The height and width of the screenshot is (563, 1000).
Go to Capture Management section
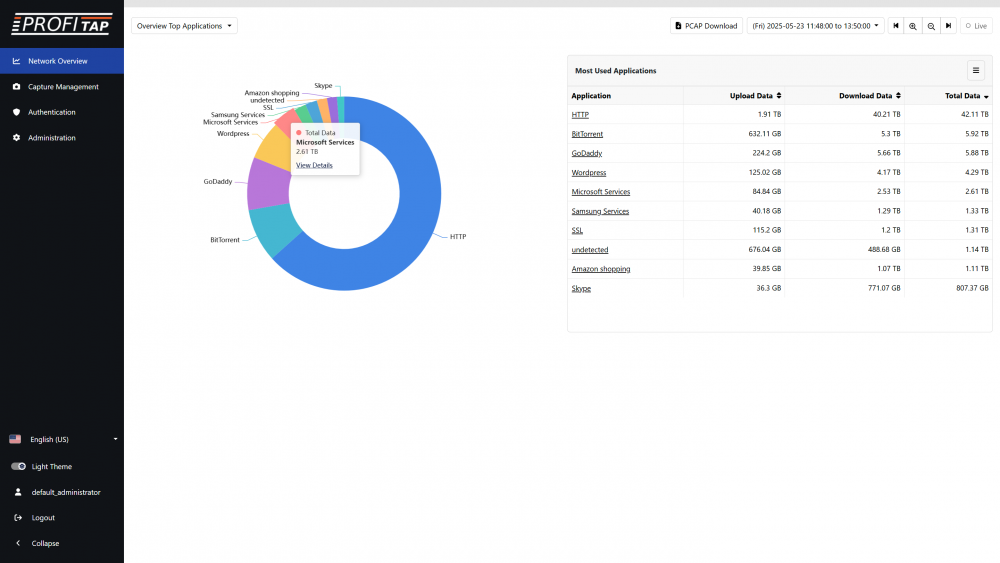pos(62,87)
